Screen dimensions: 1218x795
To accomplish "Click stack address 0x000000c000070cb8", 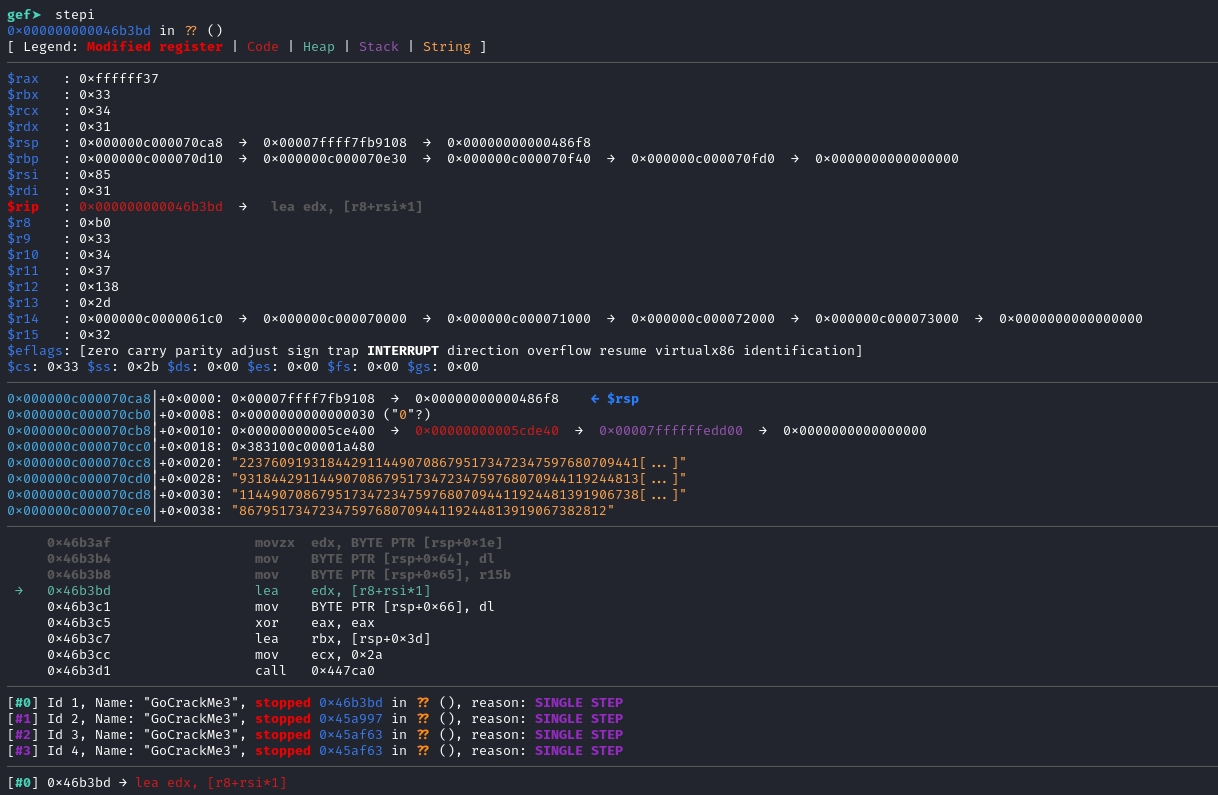I will pyautogui.click(x=79, y=431).
